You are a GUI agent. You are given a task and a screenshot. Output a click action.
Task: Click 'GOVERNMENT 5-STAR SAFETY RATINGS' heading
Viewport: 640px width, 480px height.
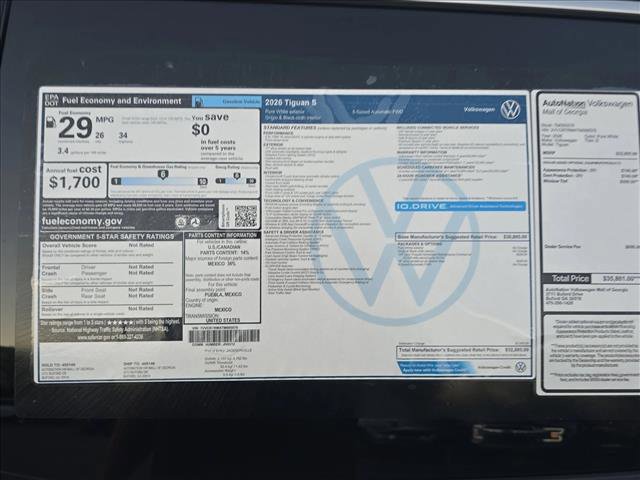coord(111,237)
